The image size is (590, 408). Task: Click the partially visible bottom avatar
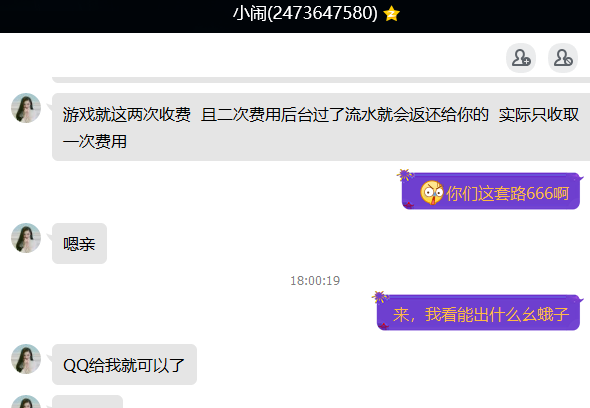coord(26,402)
